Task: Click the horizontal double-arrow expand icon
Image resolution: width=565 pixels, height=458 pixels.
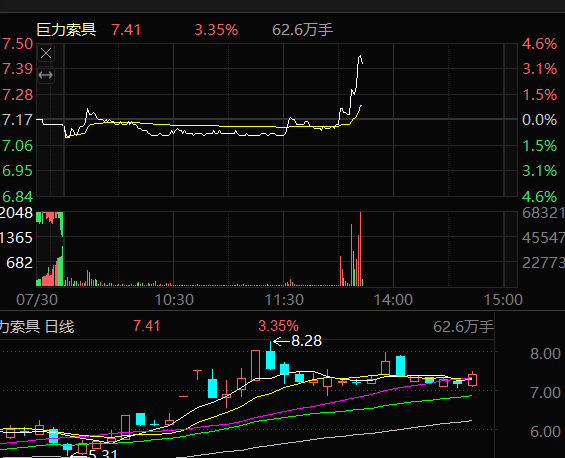Action: (x=46, y=75)
